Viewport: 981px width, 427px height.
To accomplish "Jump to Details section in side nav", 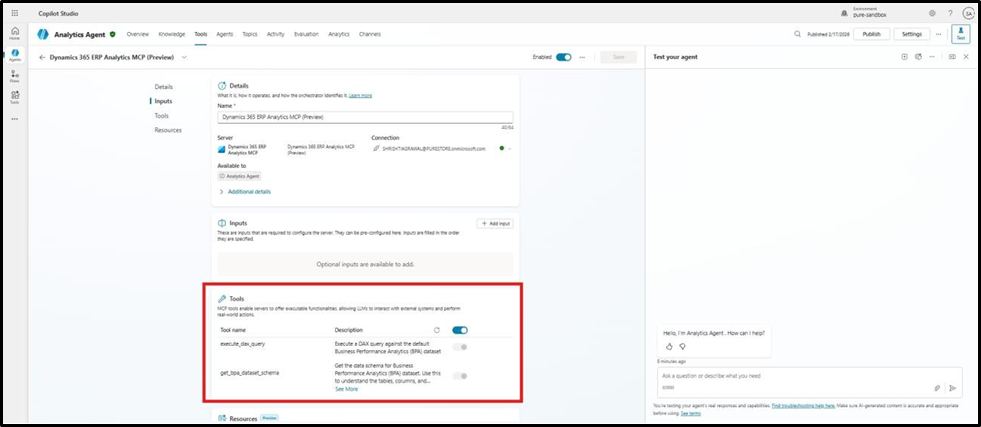I will click(x=163, y=87).
